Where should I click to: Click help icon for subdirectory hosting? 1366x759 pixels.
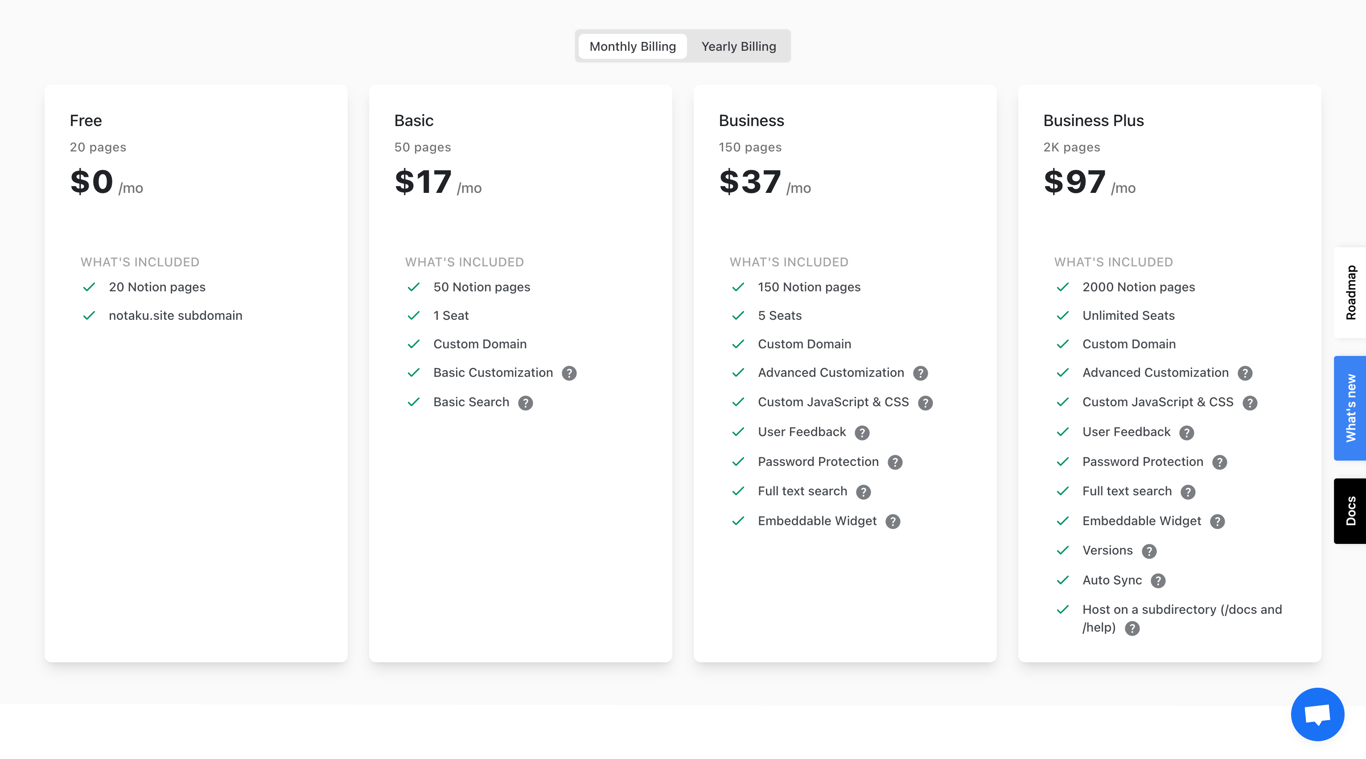1132,628
